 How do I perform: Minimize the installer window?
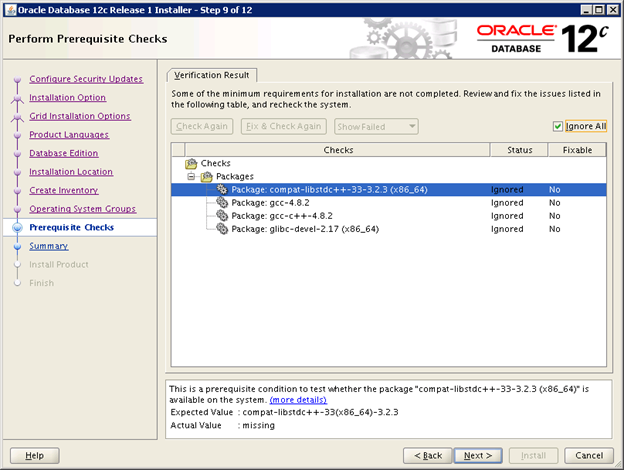point(586,10)
